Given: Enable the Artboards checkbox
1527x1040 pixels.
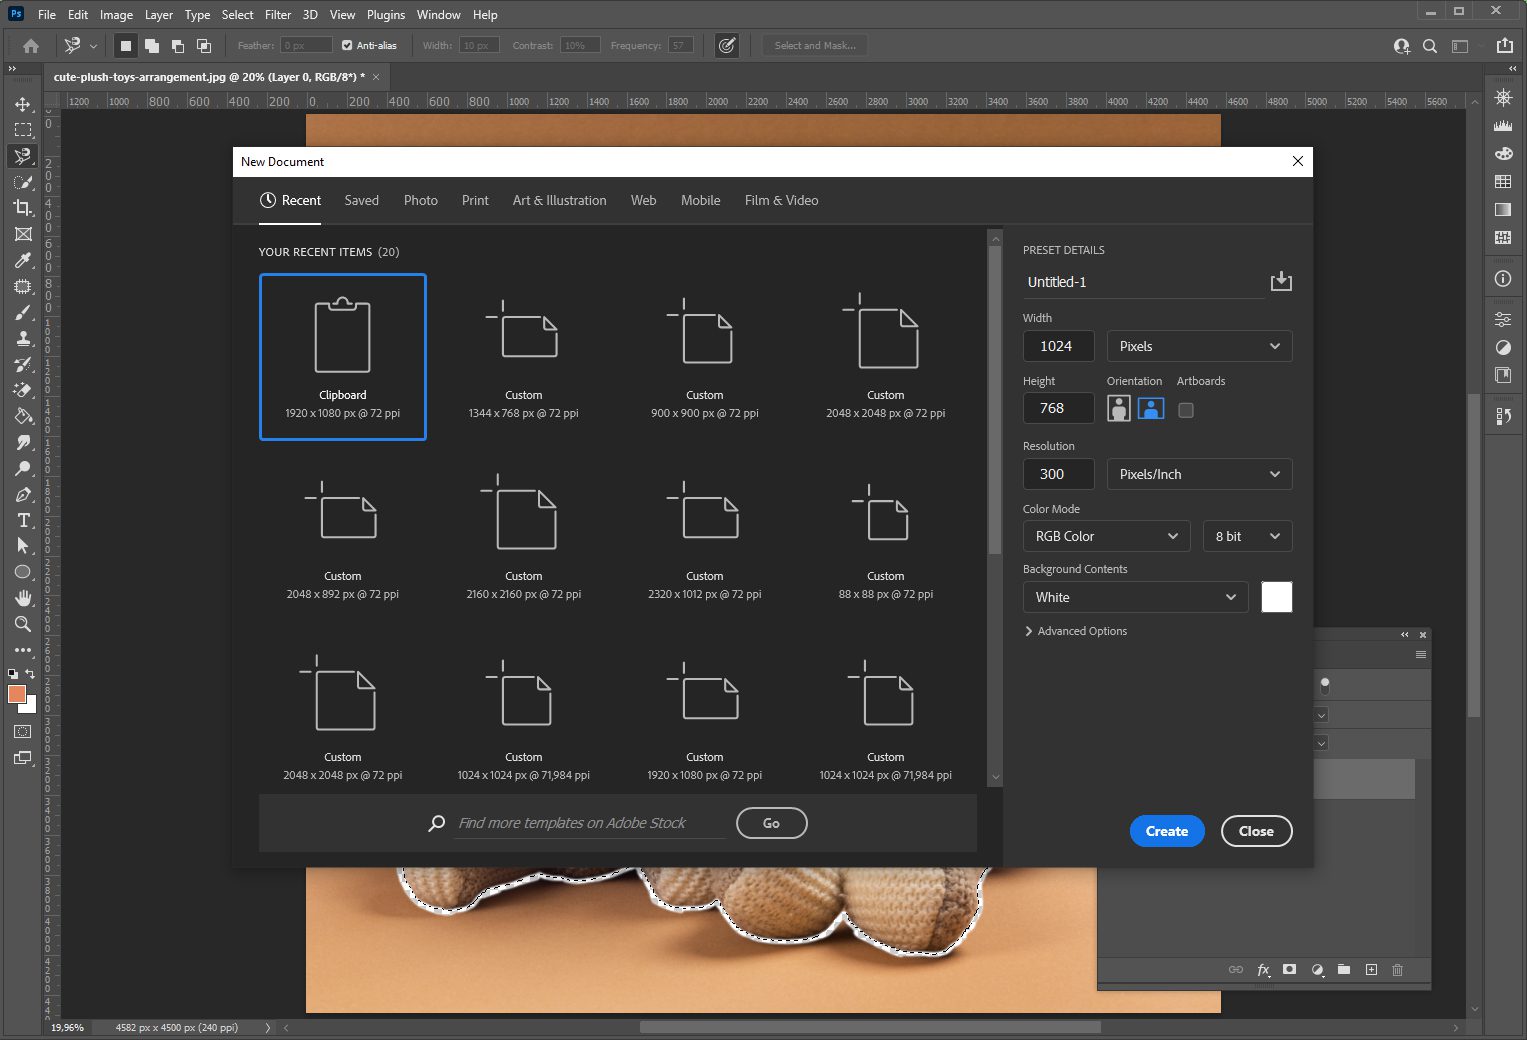Looking at the screenshot, I should (x=1186, y=410).
